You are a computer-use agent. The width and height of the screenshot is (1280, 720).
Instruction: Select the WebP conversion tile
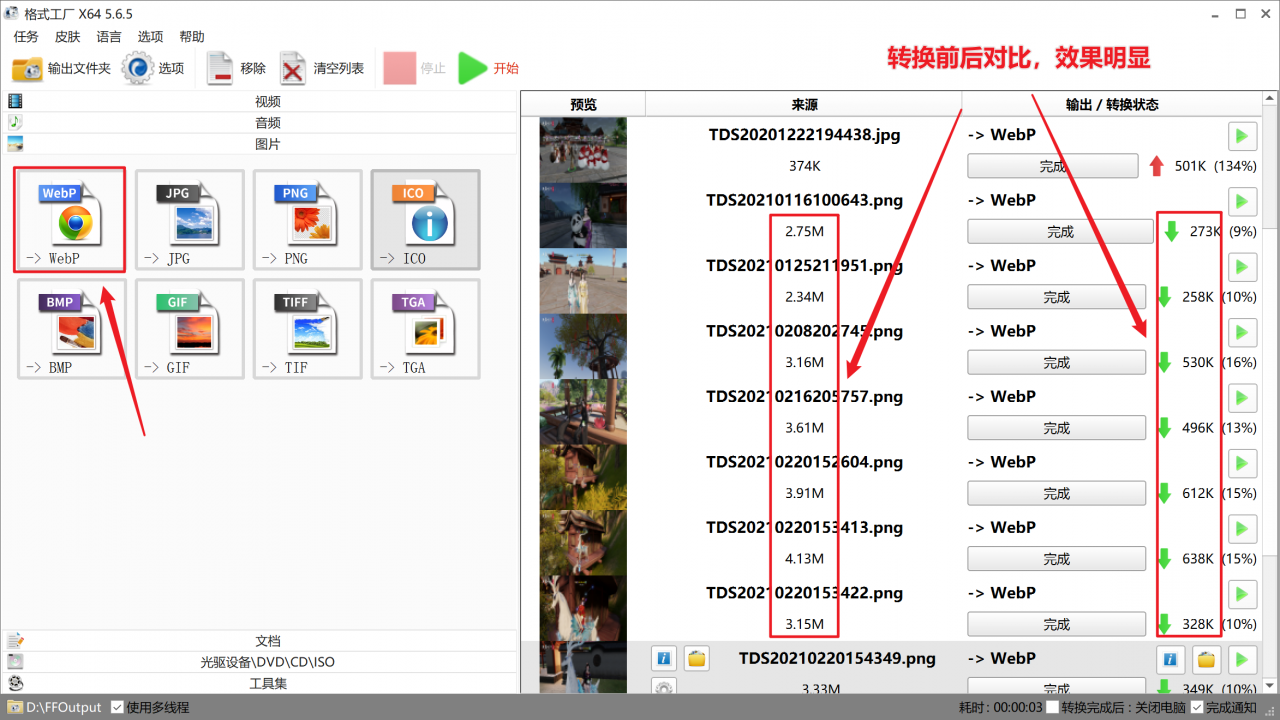[x=68, y=219]
